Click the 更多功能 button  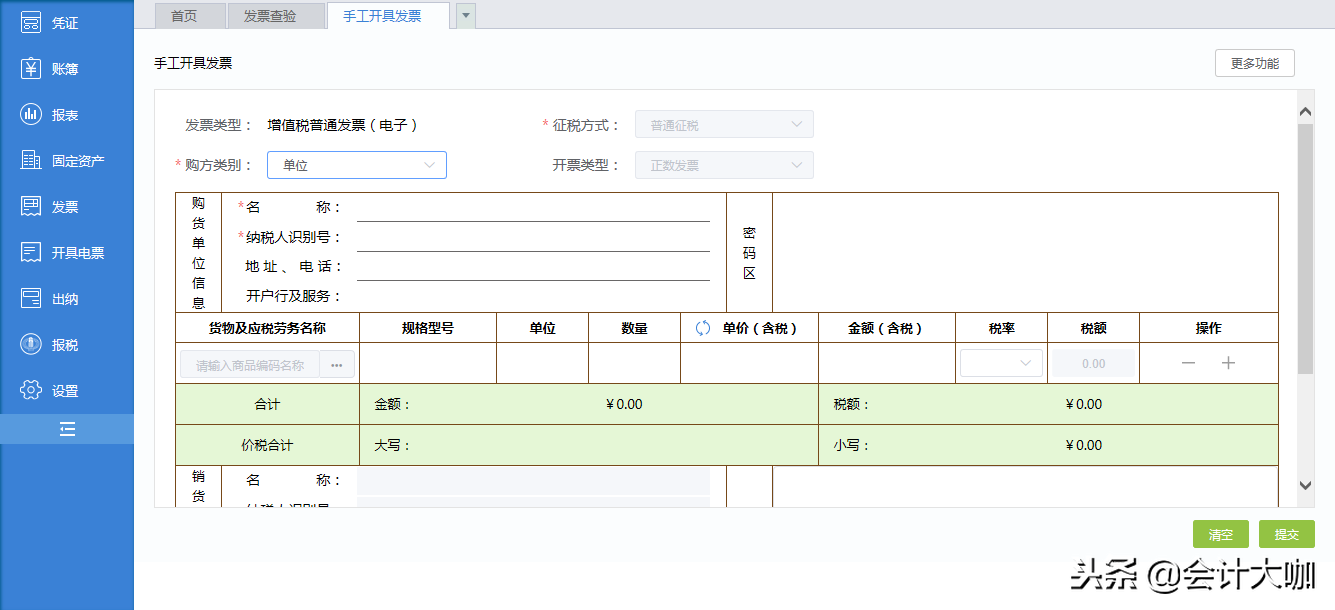[x=1254, y=62]
